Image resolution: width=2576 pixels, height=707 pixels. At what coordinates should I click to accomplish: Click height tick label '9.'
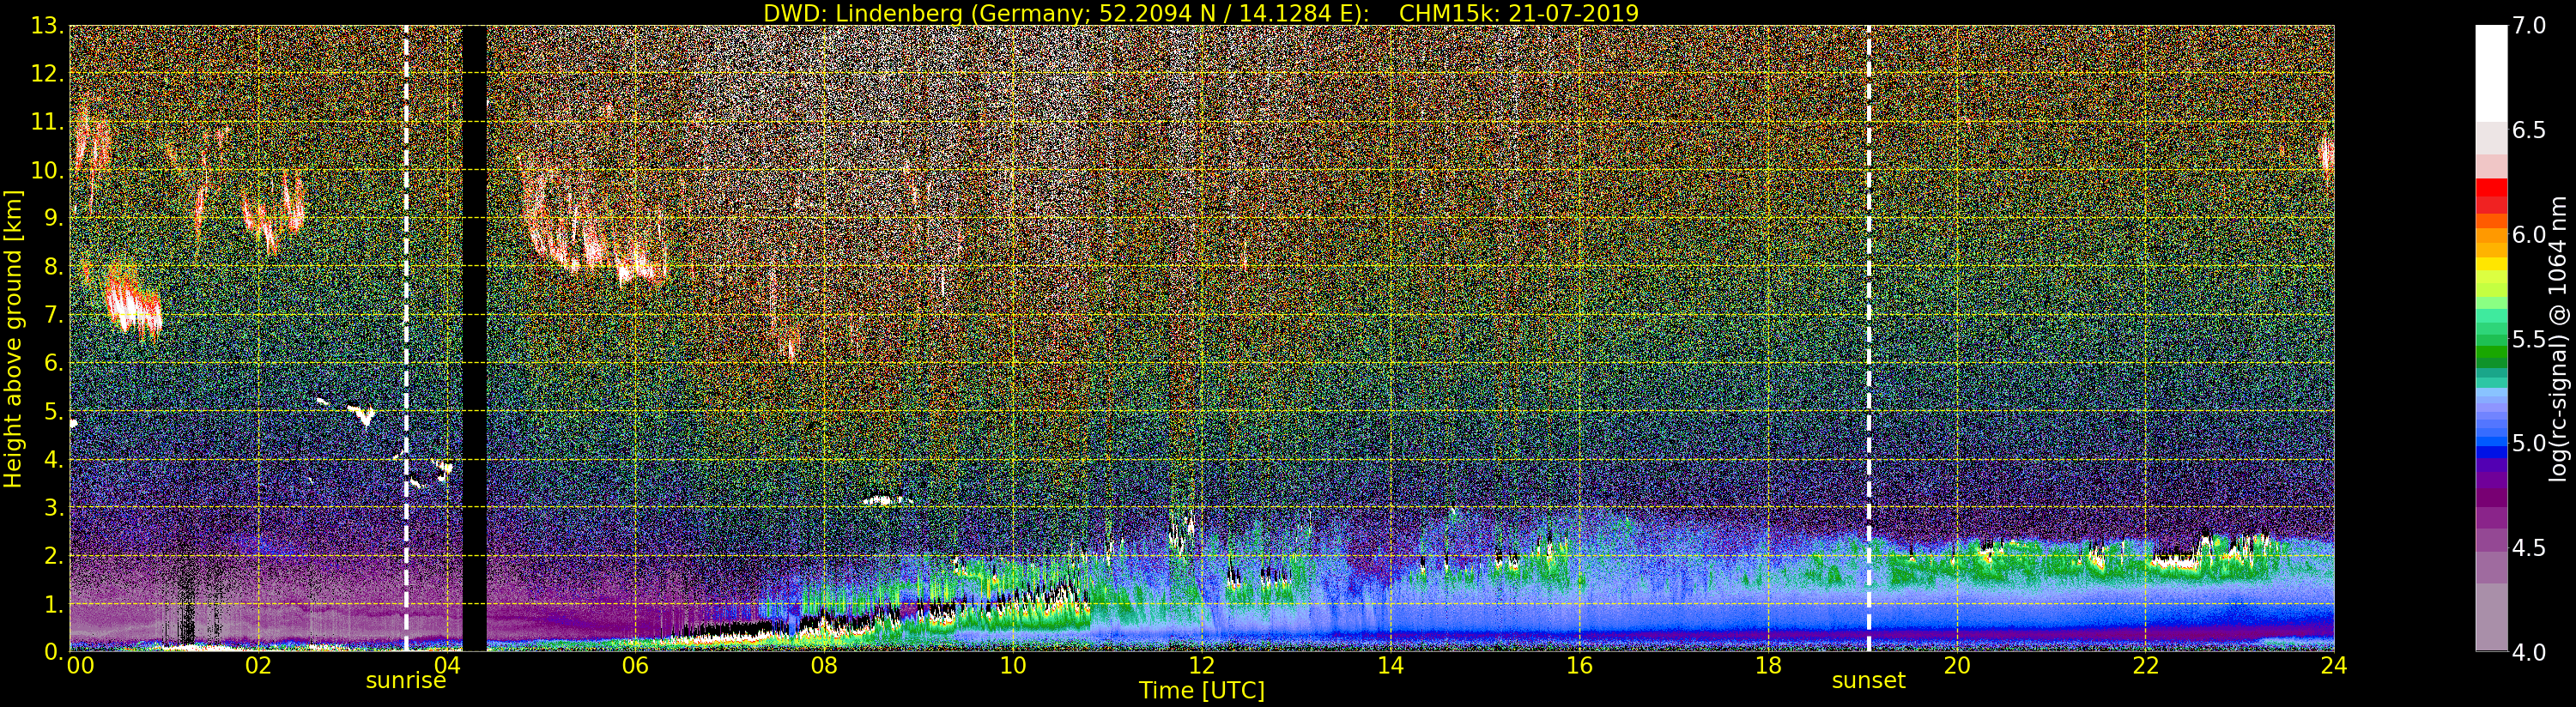[53, 218]
